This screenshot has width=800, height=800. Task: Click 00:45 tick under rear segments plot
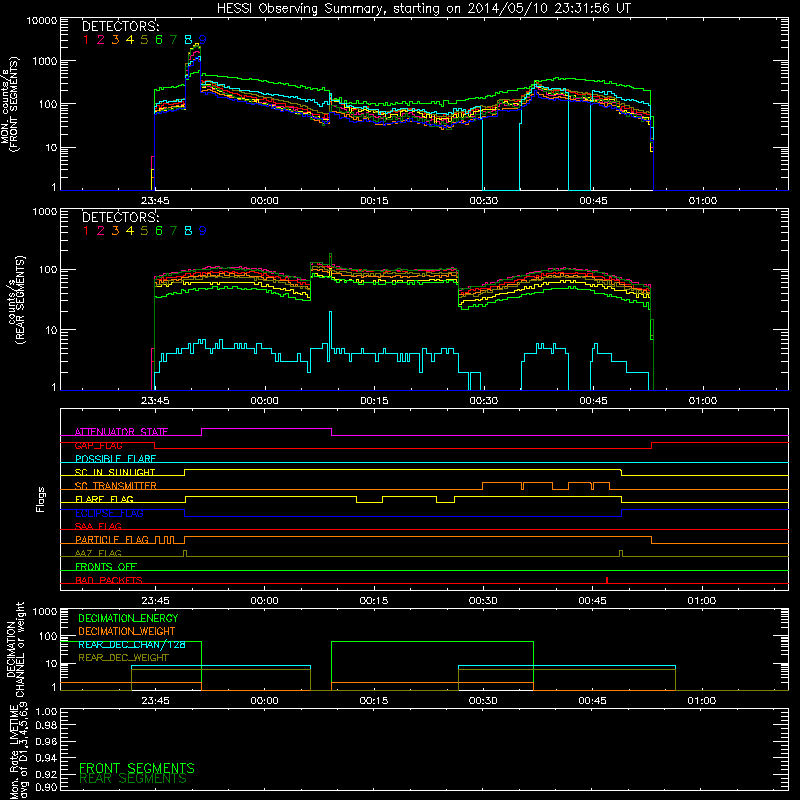pos(593,401)
